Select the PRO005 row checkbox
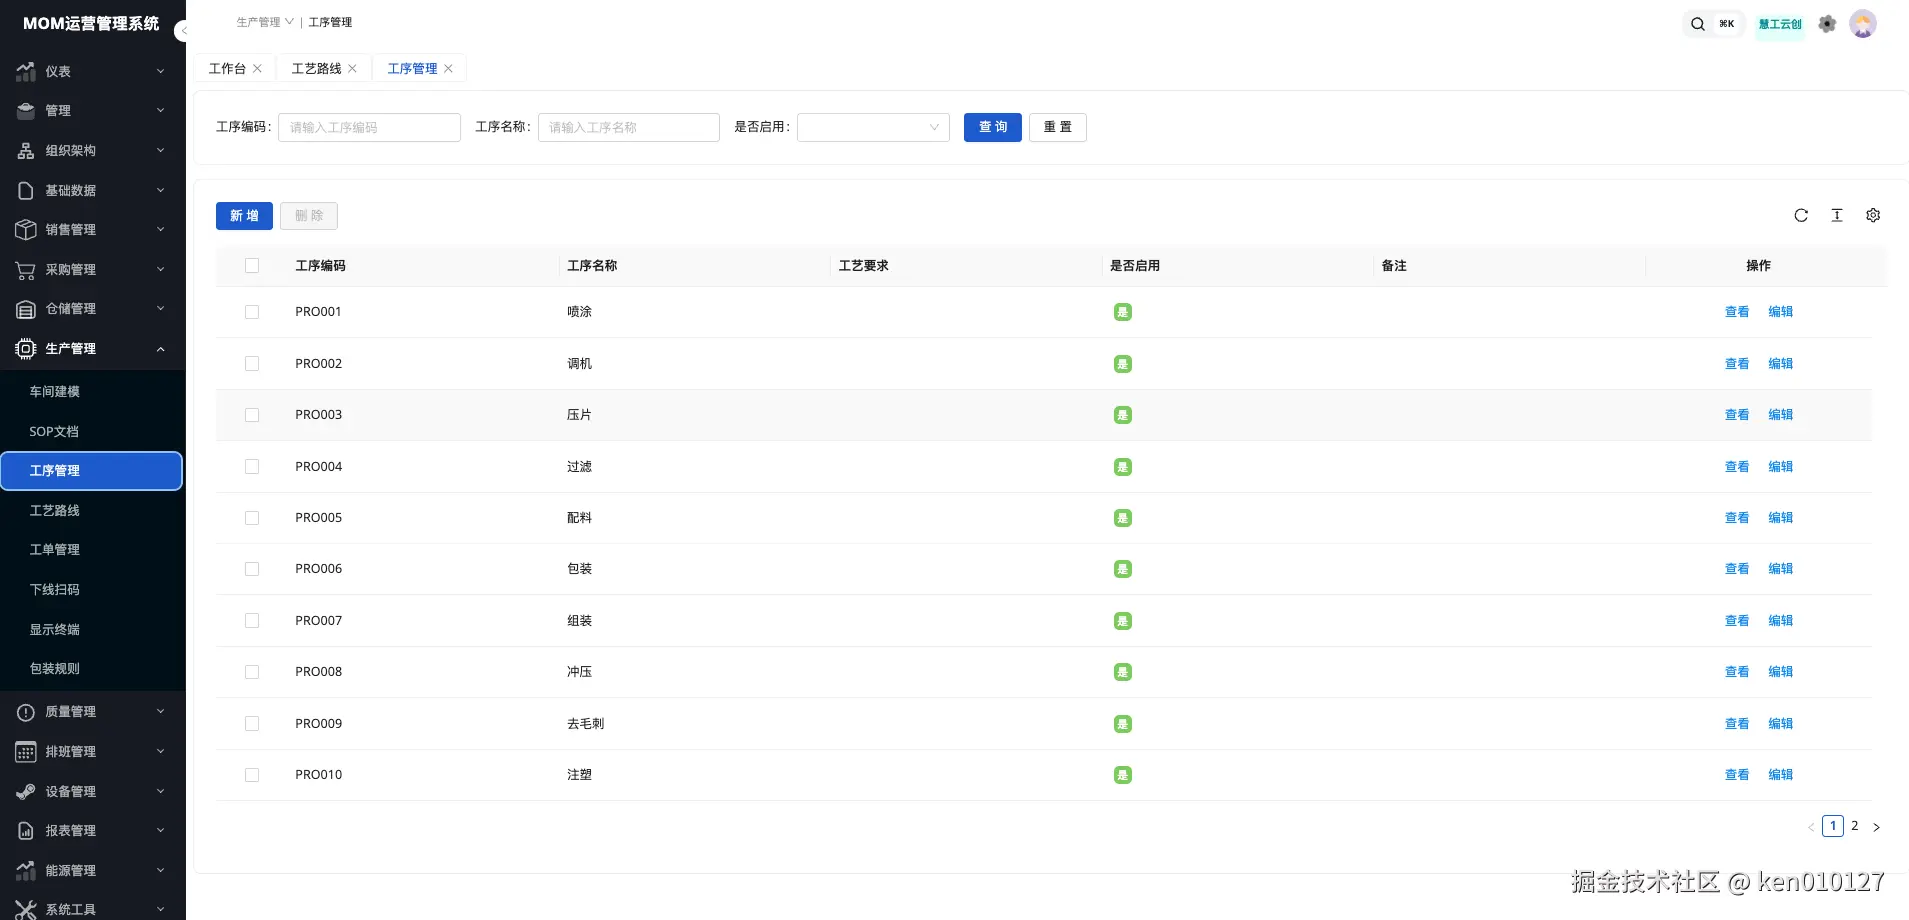This screenshot has width=1909, height=920. pyautogui.click(x=252, y=518)
